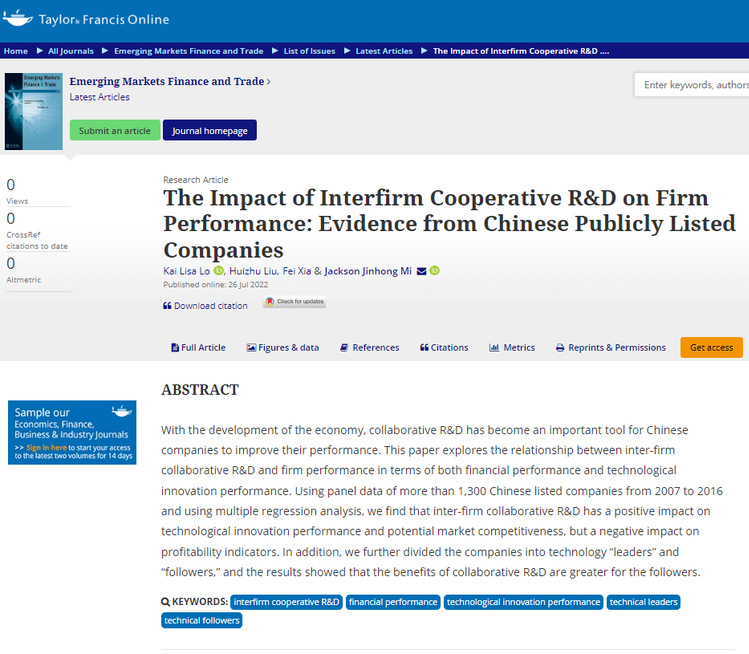Select the 'technological innovation performance' keyword tag

coord(523,602)
